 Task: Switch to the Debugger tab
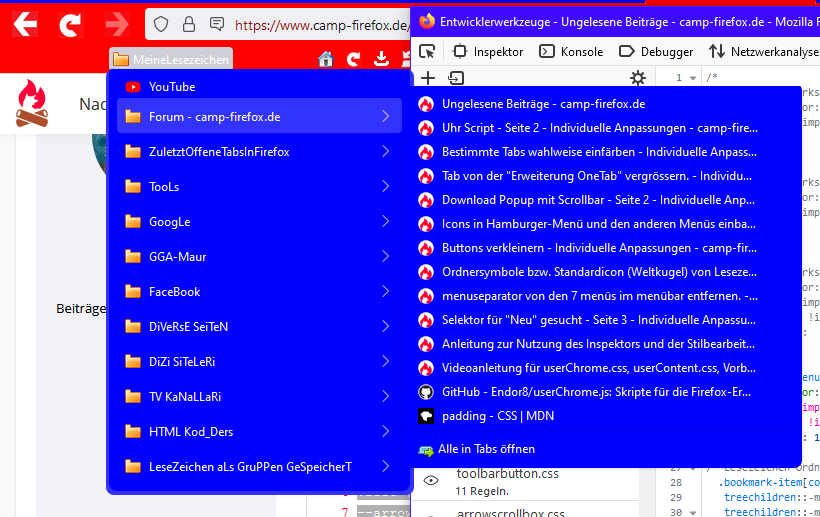[x=655, y=52]
